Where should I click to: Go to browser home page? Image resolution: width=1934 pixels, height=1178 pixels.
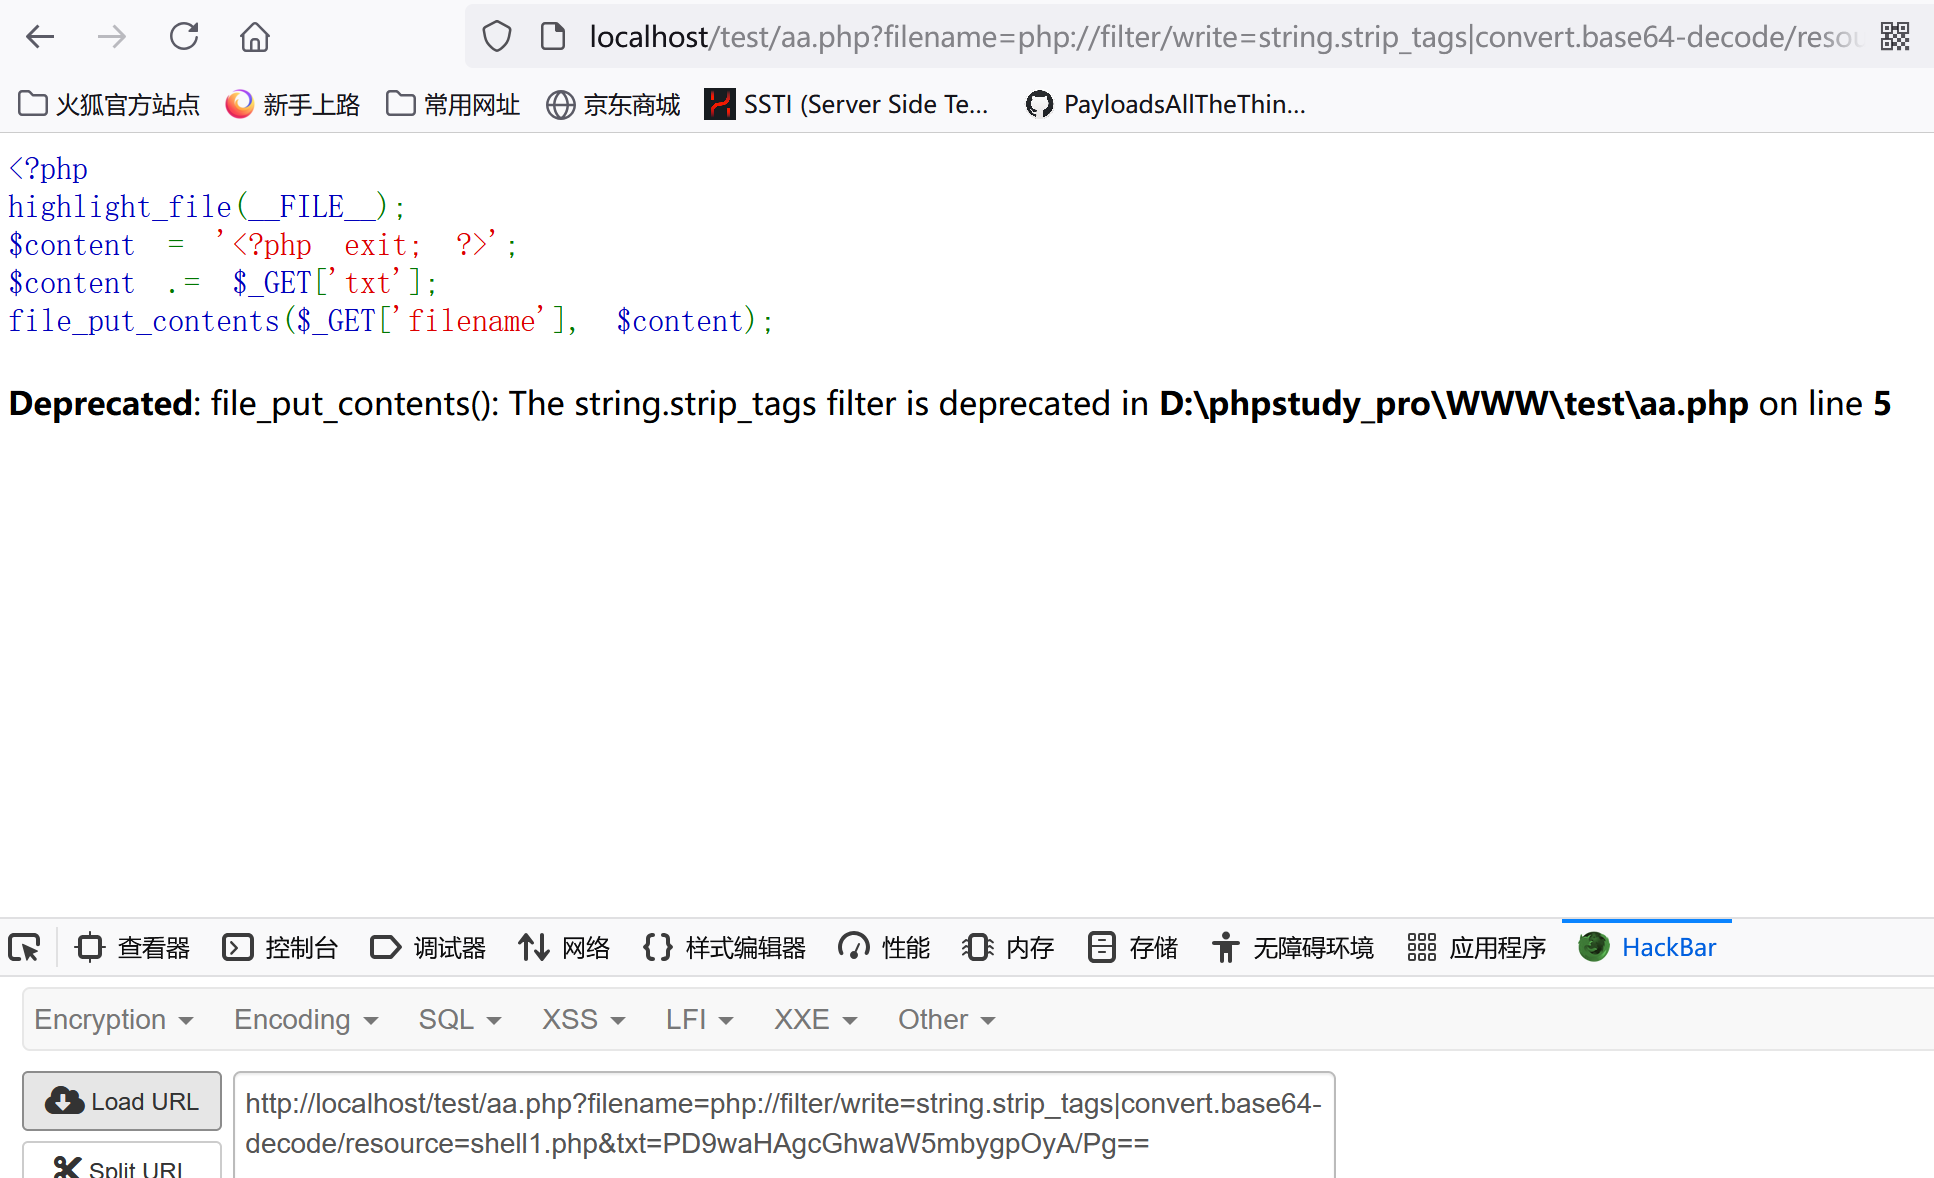255,37
